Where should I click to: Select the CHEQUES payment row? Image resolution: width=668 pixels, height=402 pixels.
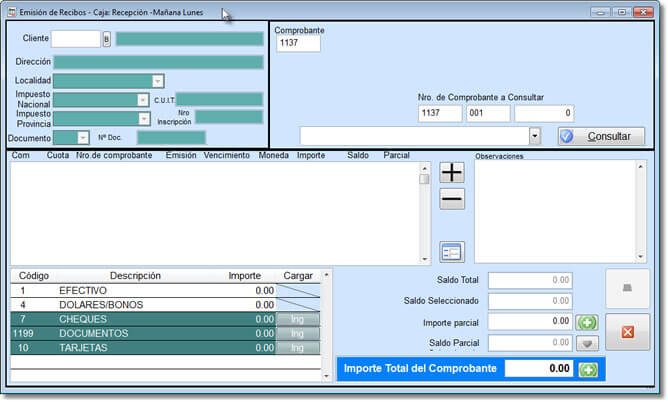click(x=165, y=319)
